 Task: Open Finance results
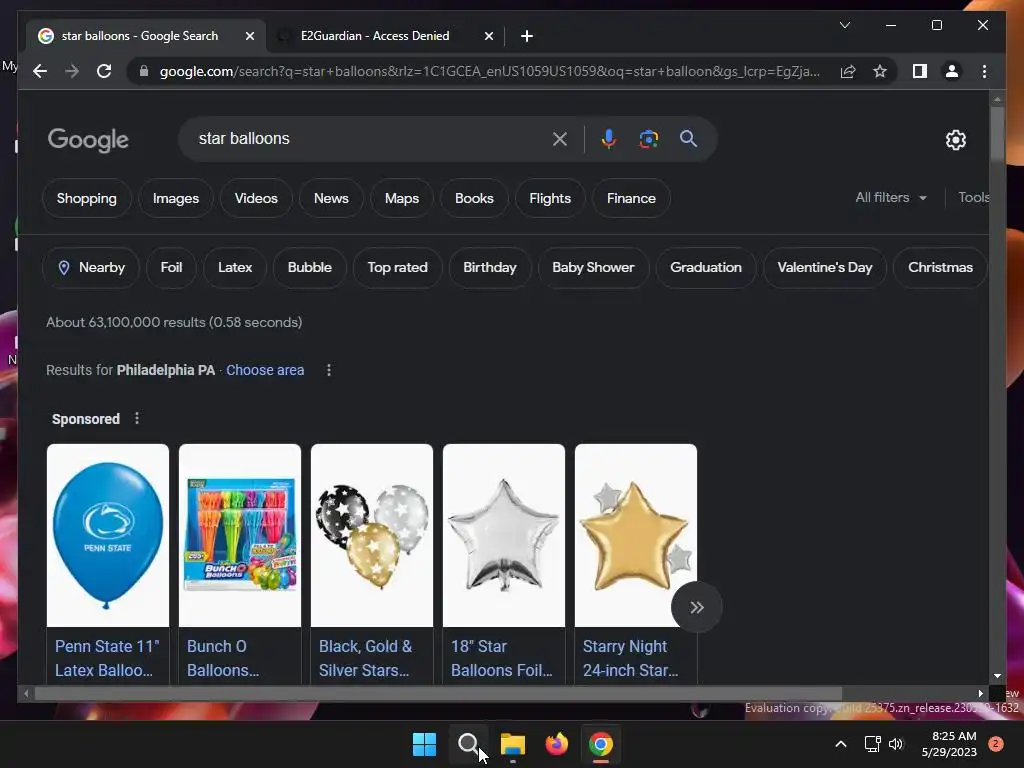coord(631,199)
